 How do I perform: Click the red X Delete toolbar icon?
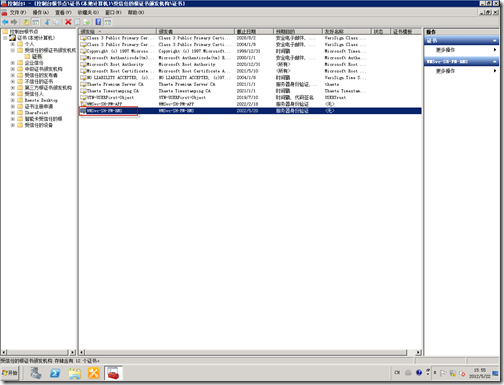[x=68, y=22]
